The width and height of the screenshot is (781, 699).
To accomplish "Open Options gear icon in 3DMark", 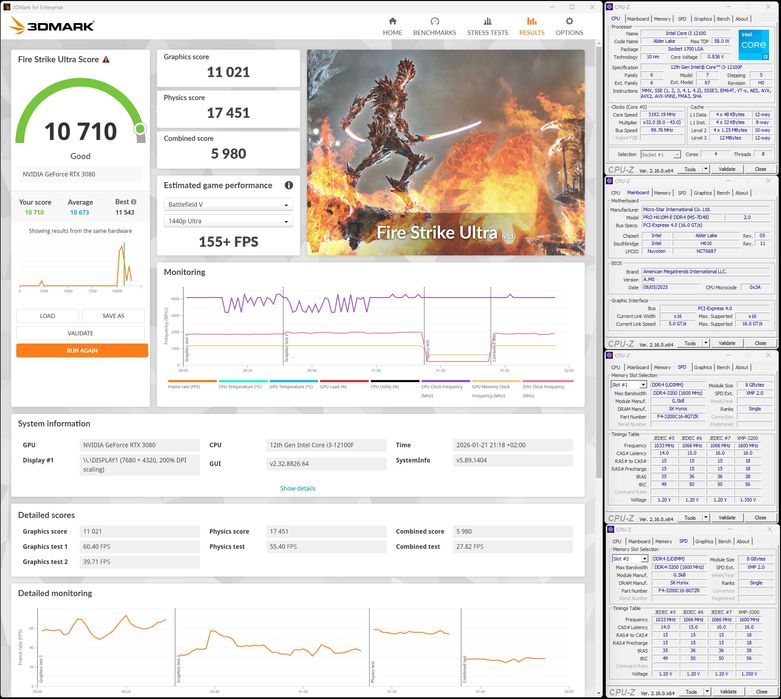I will click(569, 21).
